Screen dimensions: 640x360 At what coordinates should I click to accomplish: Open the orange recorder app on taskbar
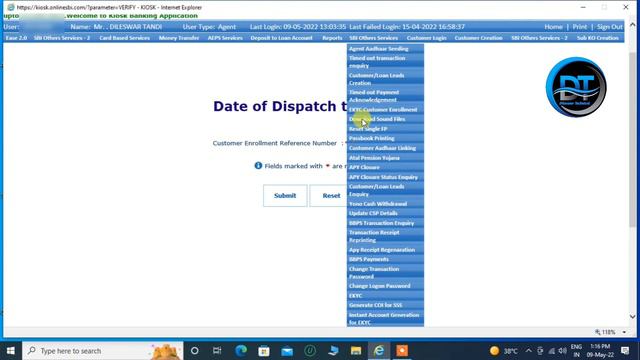(x=402, y=351)
